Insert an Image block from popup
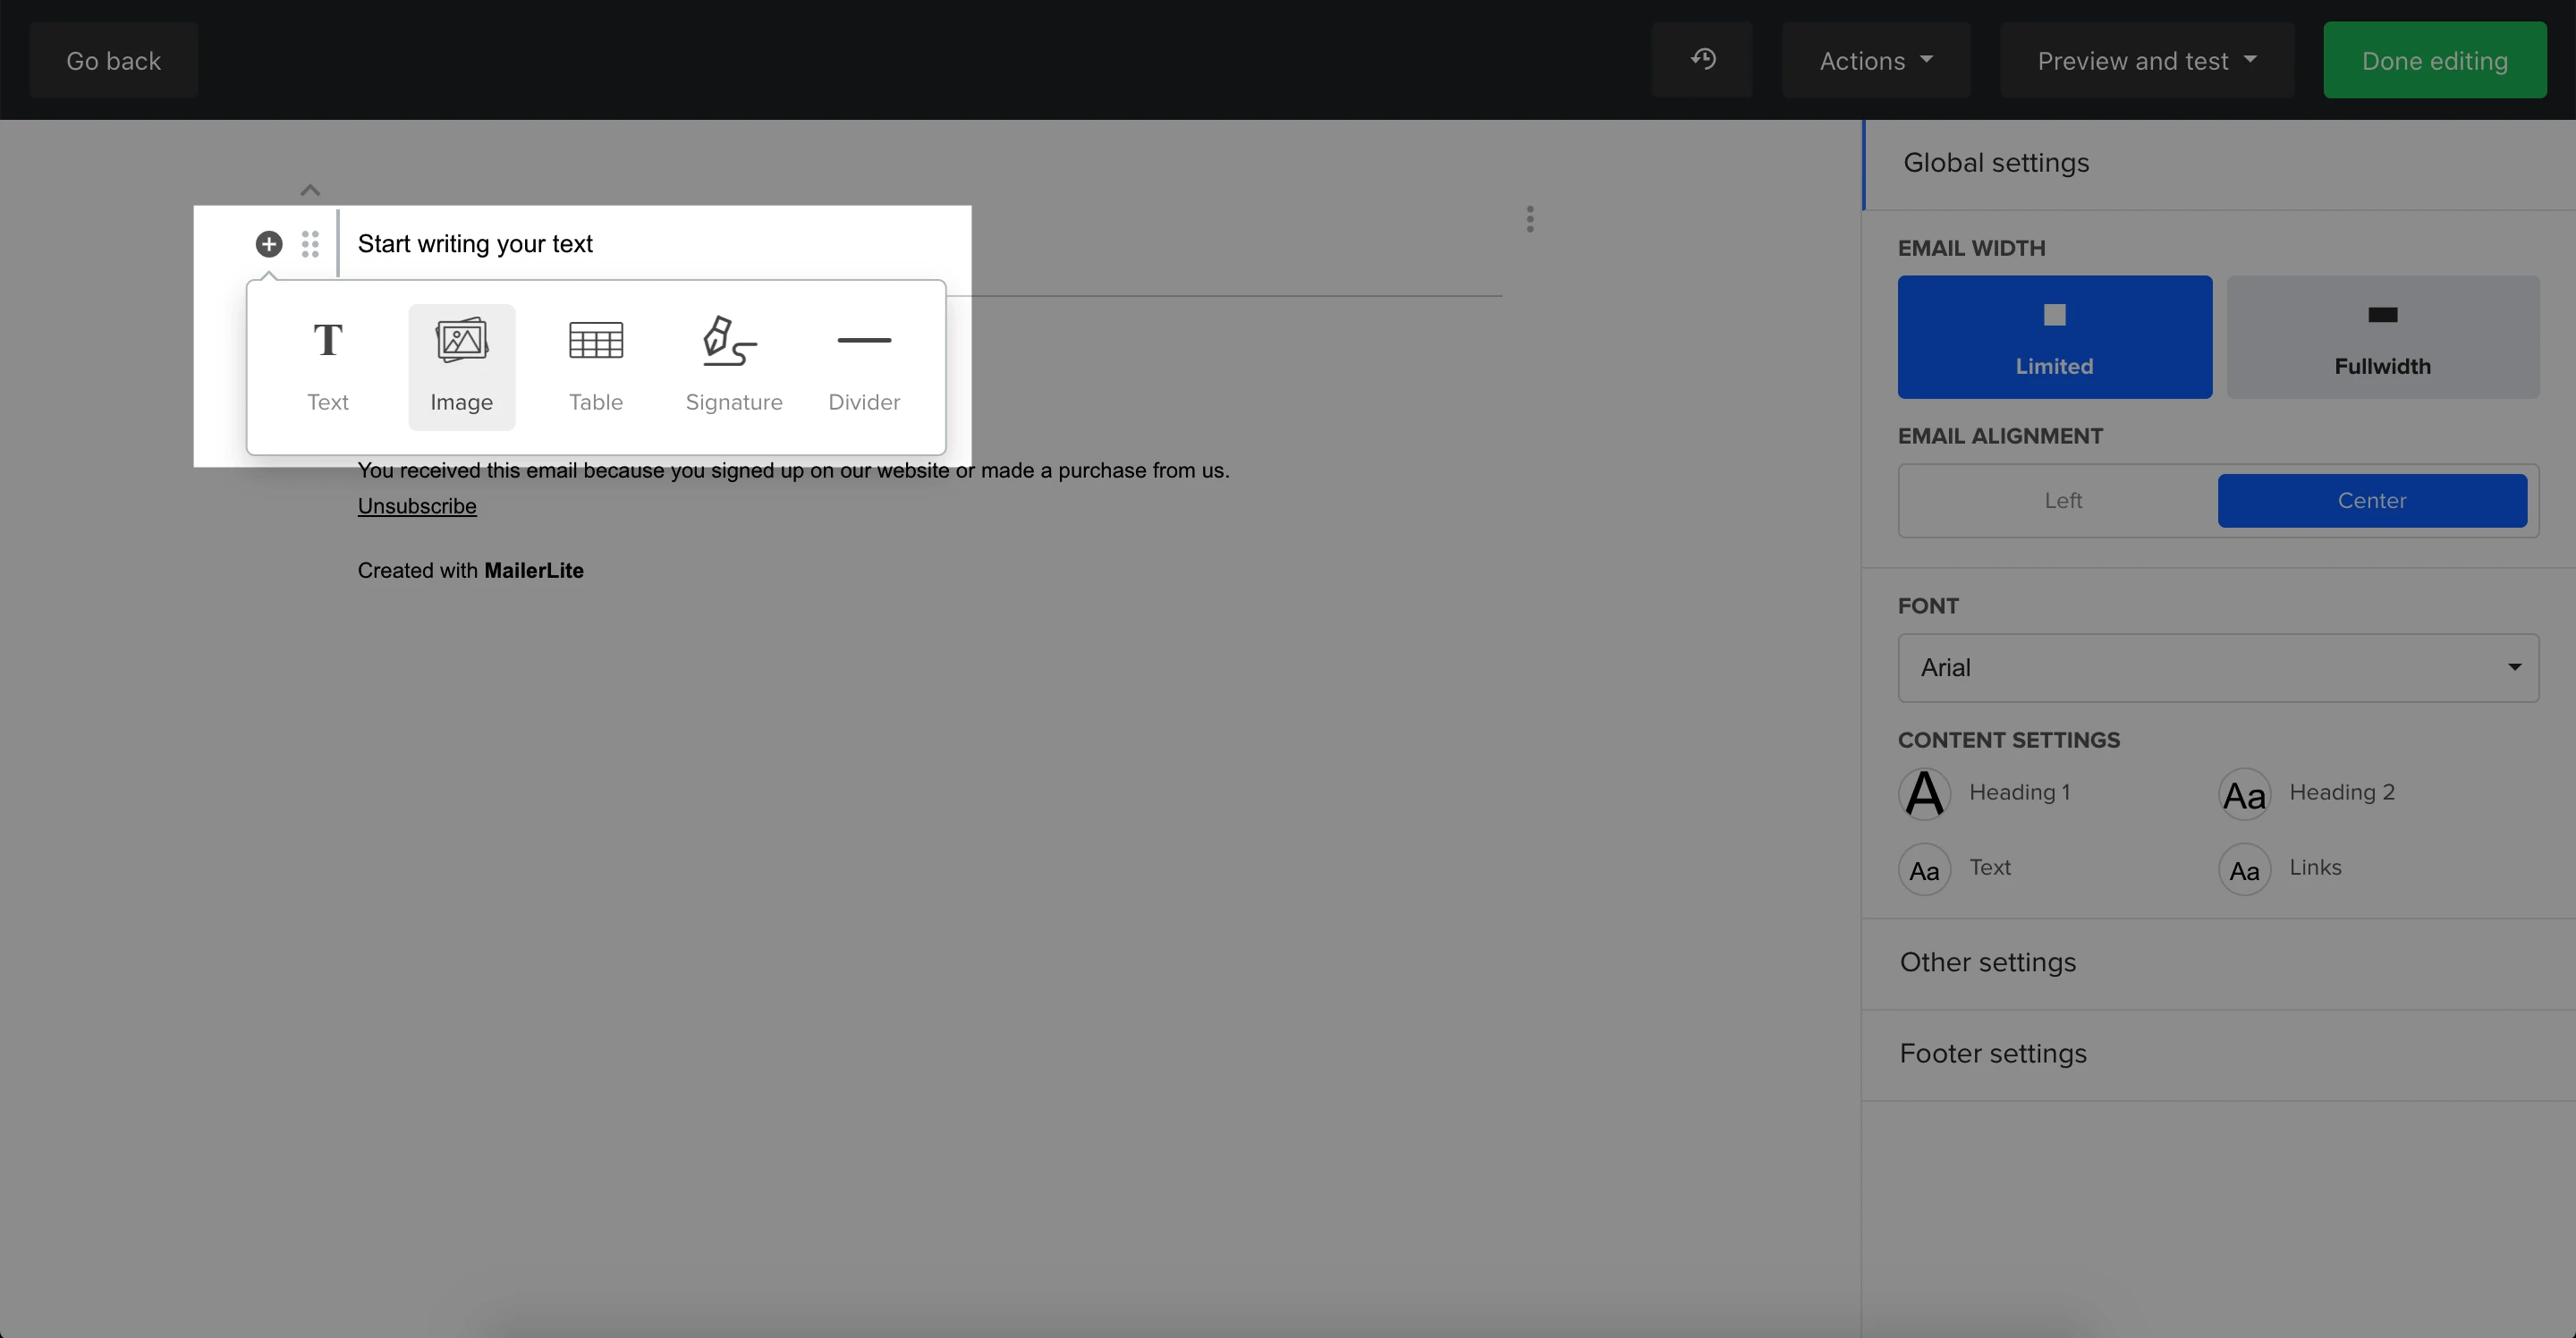The height and width of the screenshot is (1338, 2576). pyautogui.click(x=461, y=366)
